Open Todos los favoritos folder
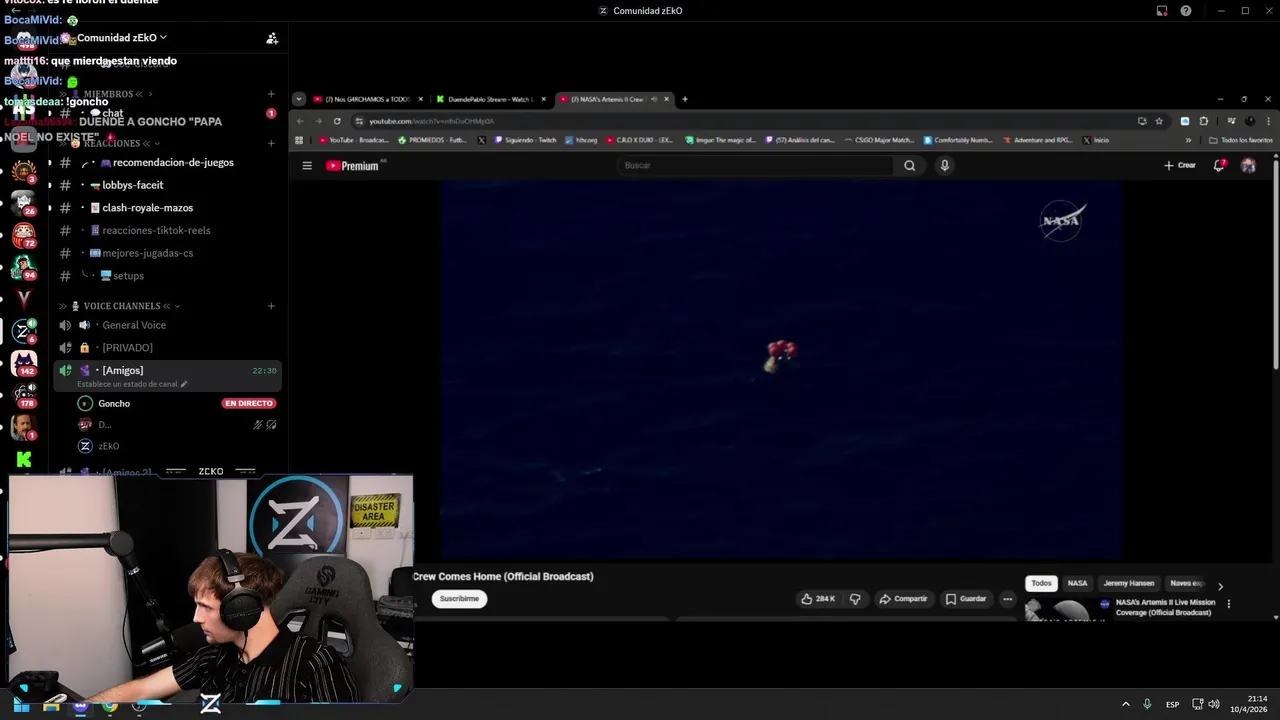Screen dimensions: 1280x720 pyautogui.click(x=1241, y=140)
